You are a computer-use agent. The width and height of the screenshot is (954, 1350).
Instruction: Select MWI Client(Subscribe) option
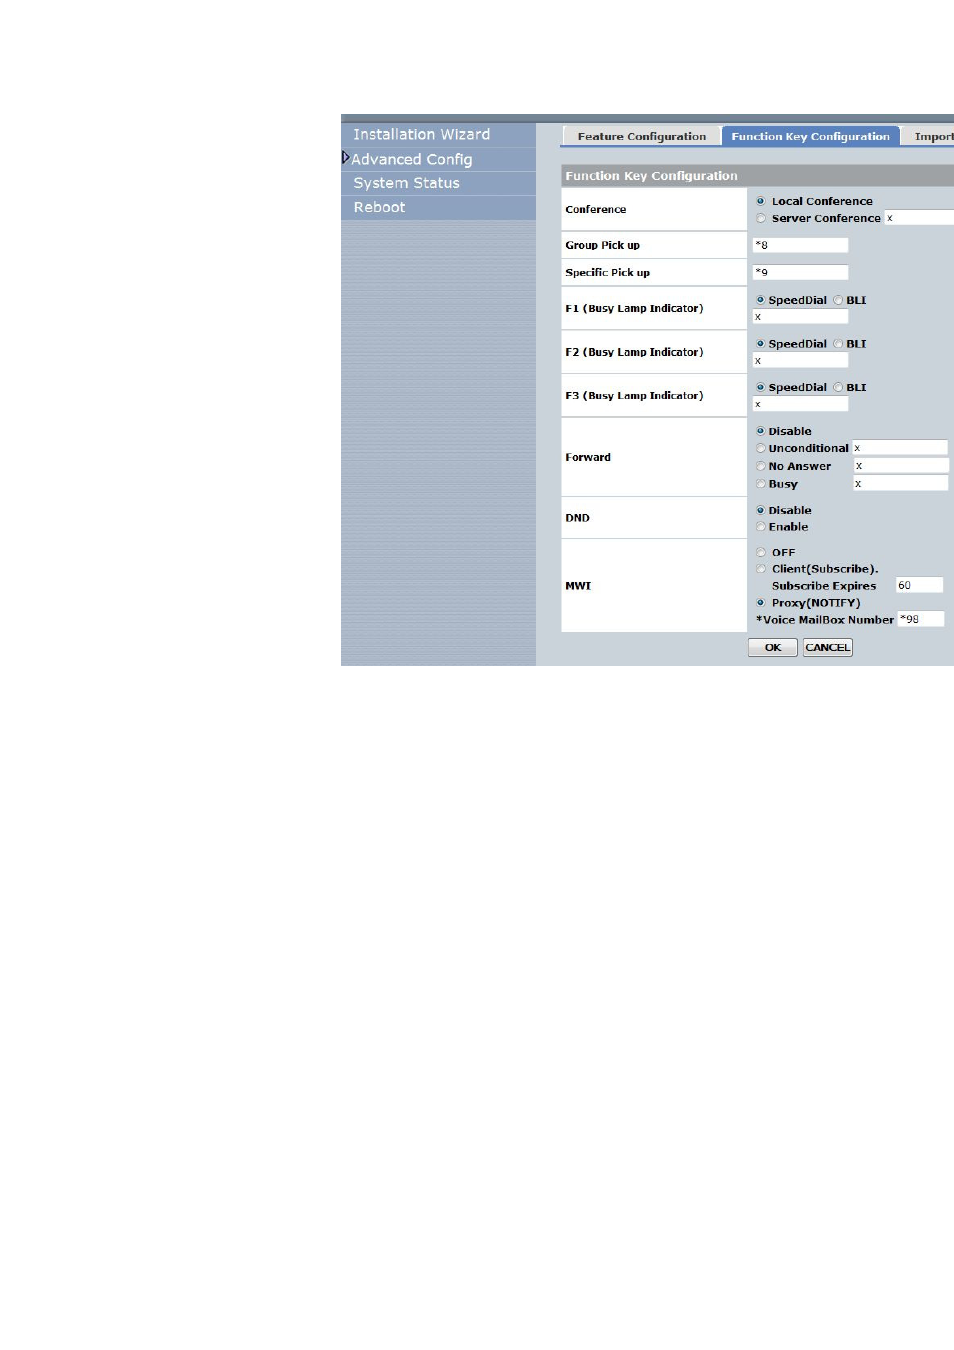click(x=761, y=569)
